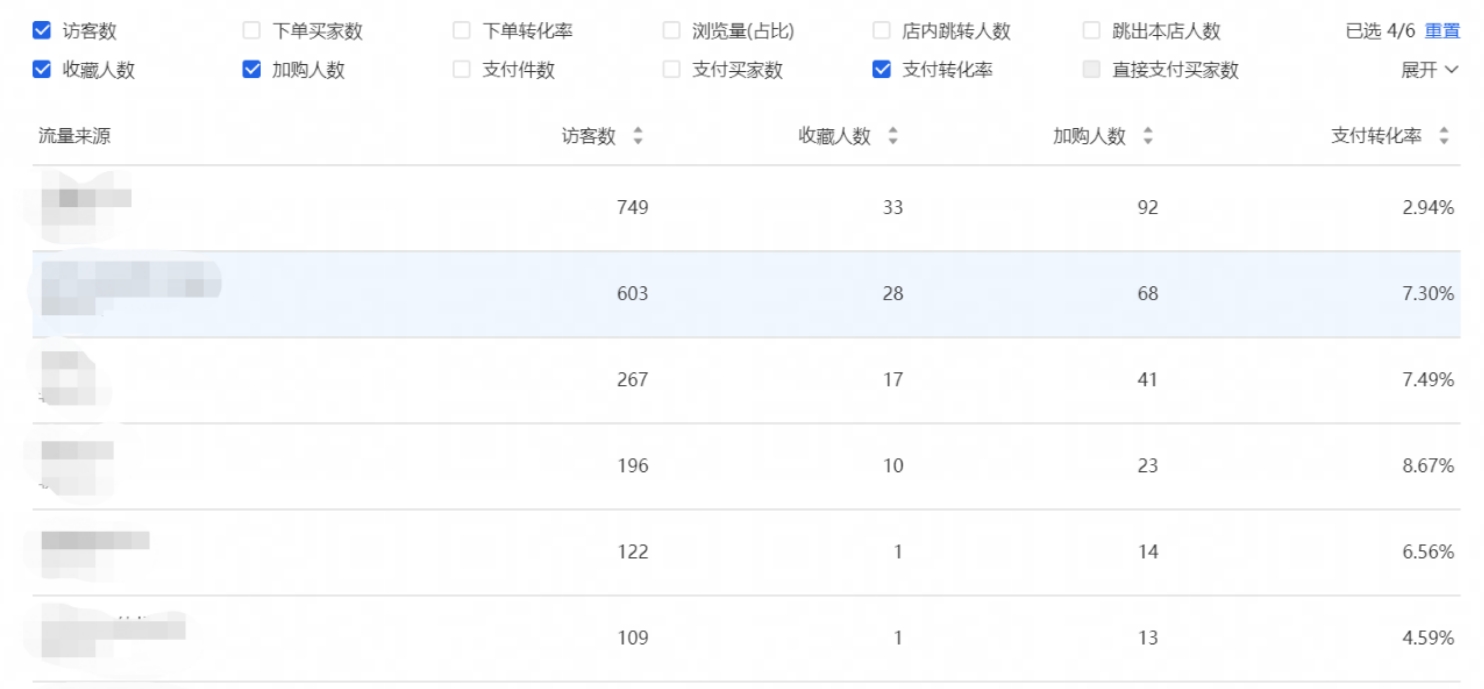Enable the 支付件数 metric
Screen dimensions: 1484x689
tap(460, 70)
